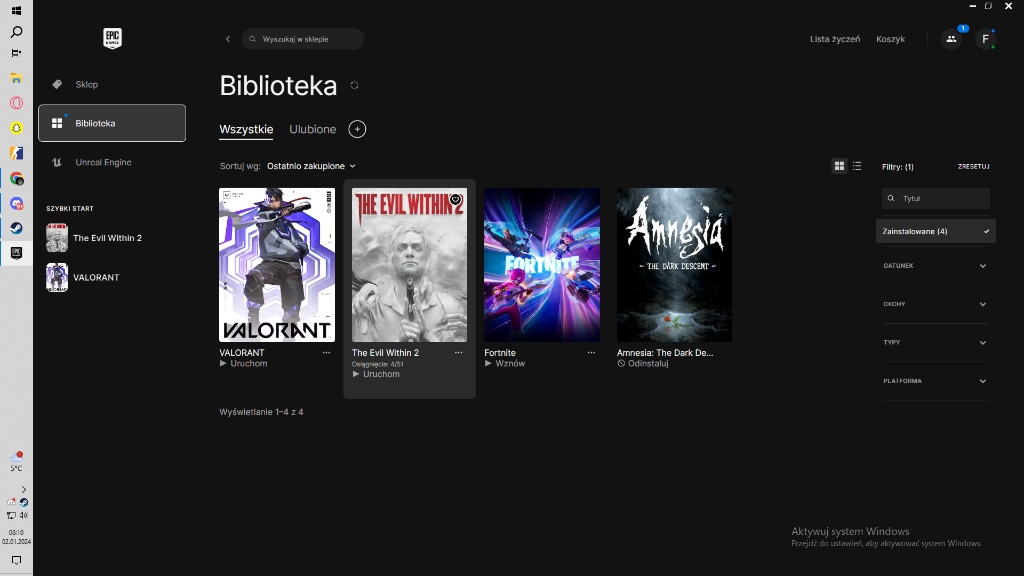Viewport: 1024px width, 576px height.
Task: Expand the PLATFORMA filter section
Action: point(935,381)
